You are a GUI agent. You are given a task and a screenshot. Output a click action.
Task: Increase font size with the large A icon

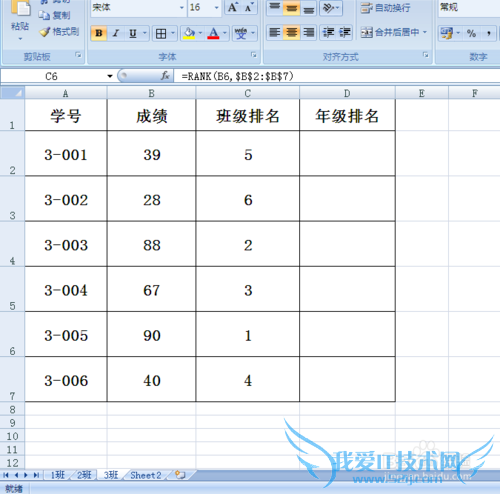pos(233,7)
